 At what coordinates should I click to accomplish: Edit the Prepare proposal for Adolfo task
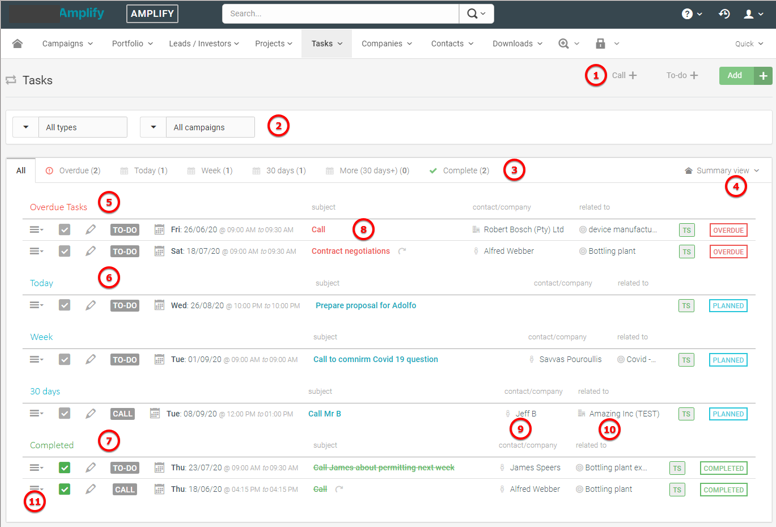pyautogui.click(x=90, y=305)
